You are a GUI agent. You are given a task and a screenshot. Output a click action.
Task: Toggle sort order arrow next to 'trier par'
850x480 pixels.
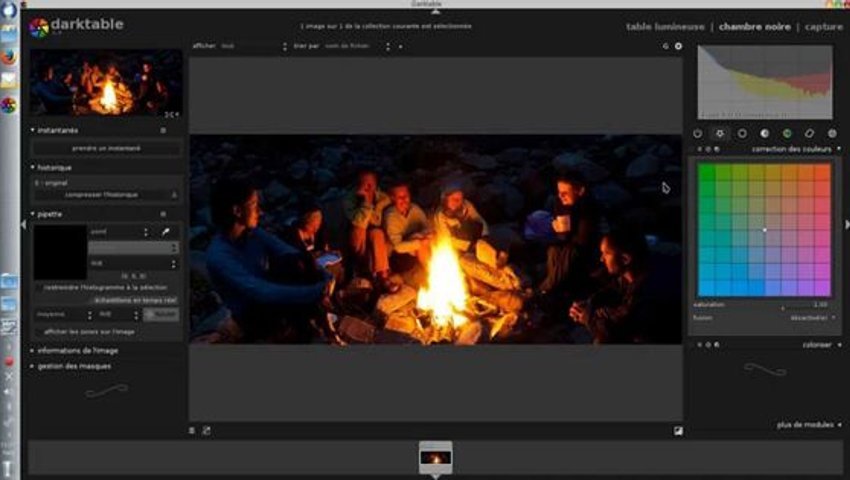[401, 47]
